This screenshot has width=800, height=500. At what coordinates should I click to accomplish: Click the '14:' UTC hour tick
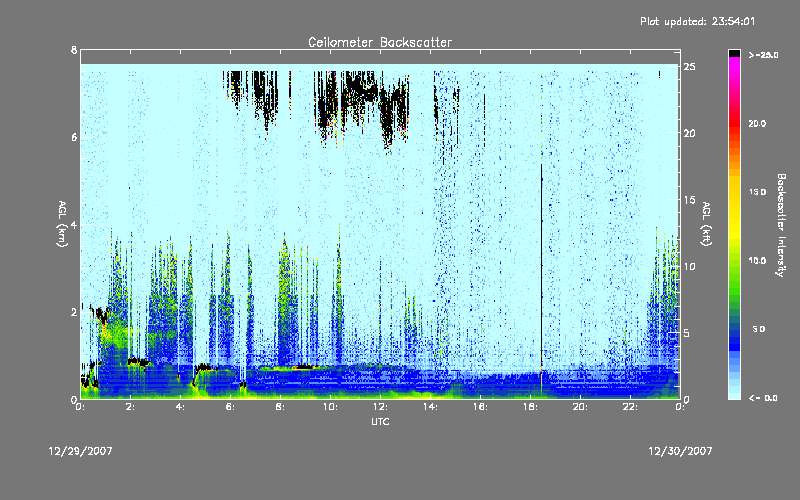click(x=431, y=407)
